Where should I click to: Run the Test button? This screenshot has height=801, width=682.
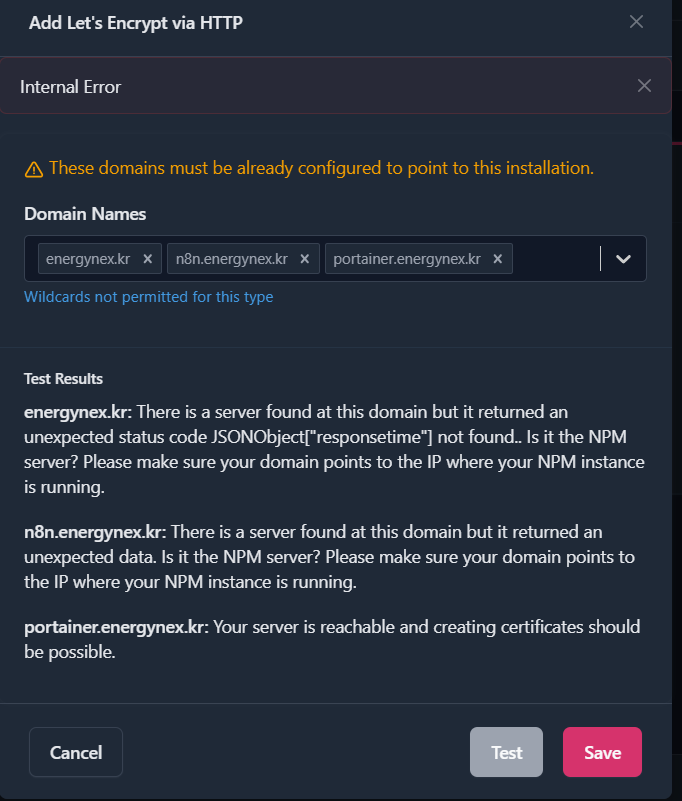[x=506, y=752]
